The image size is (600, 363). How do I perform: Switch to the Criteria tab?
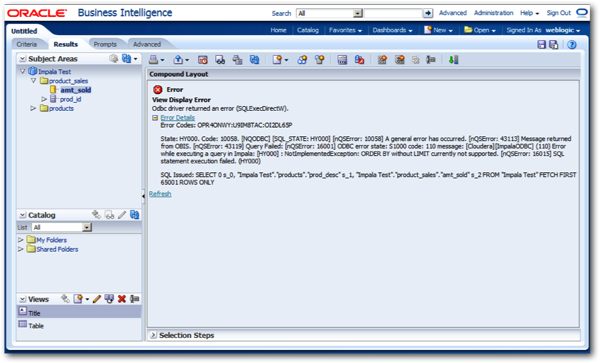point(27,44)
